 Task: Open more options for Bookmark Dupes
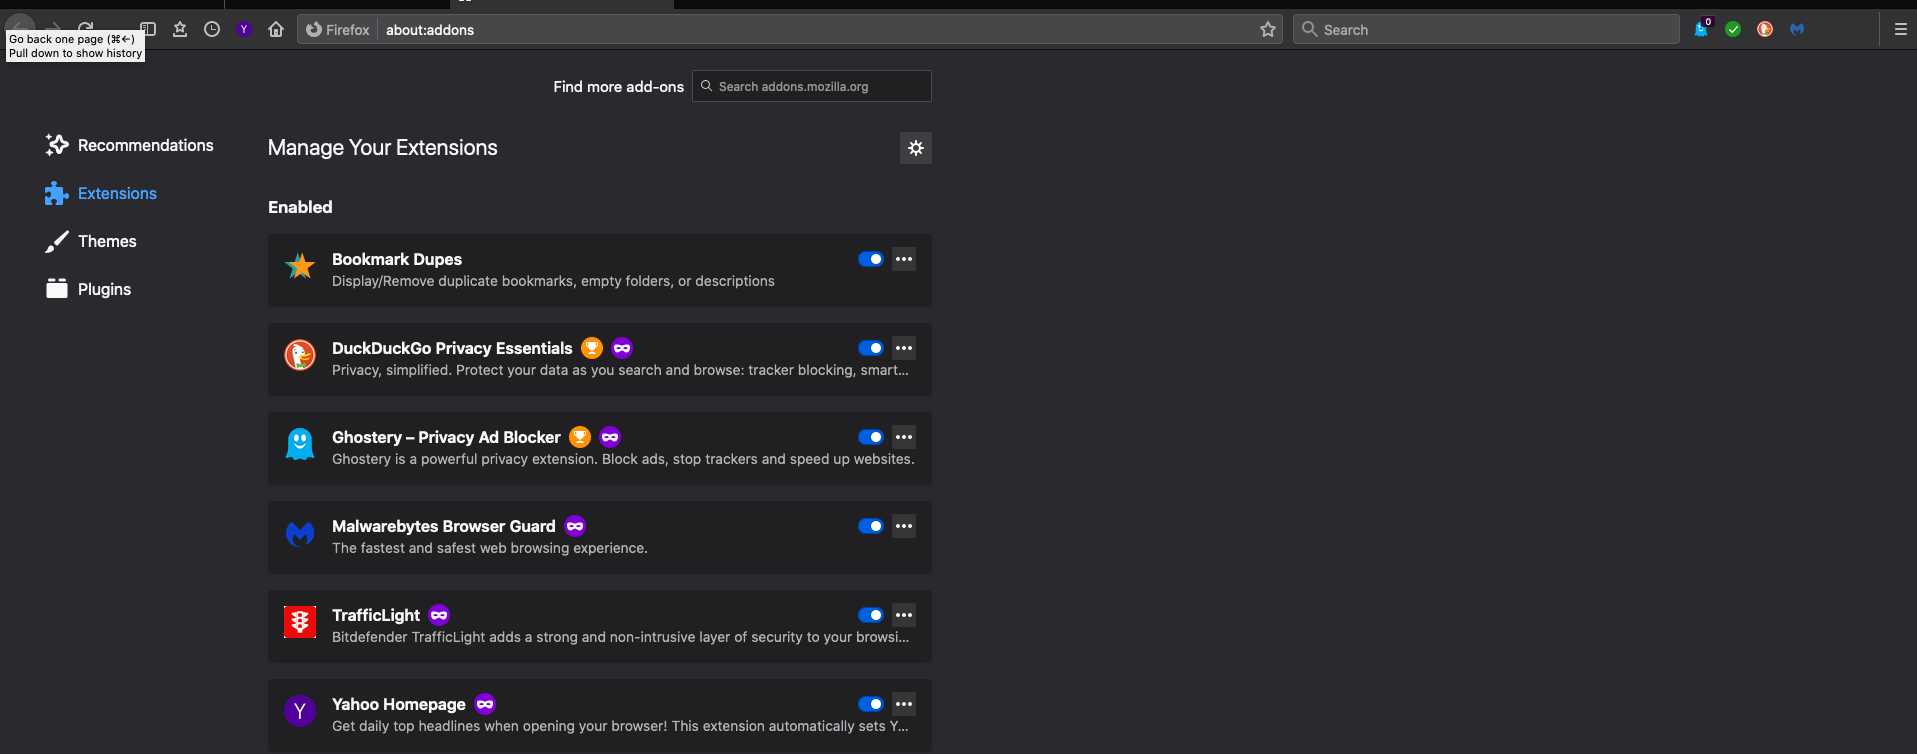(904, 259)
